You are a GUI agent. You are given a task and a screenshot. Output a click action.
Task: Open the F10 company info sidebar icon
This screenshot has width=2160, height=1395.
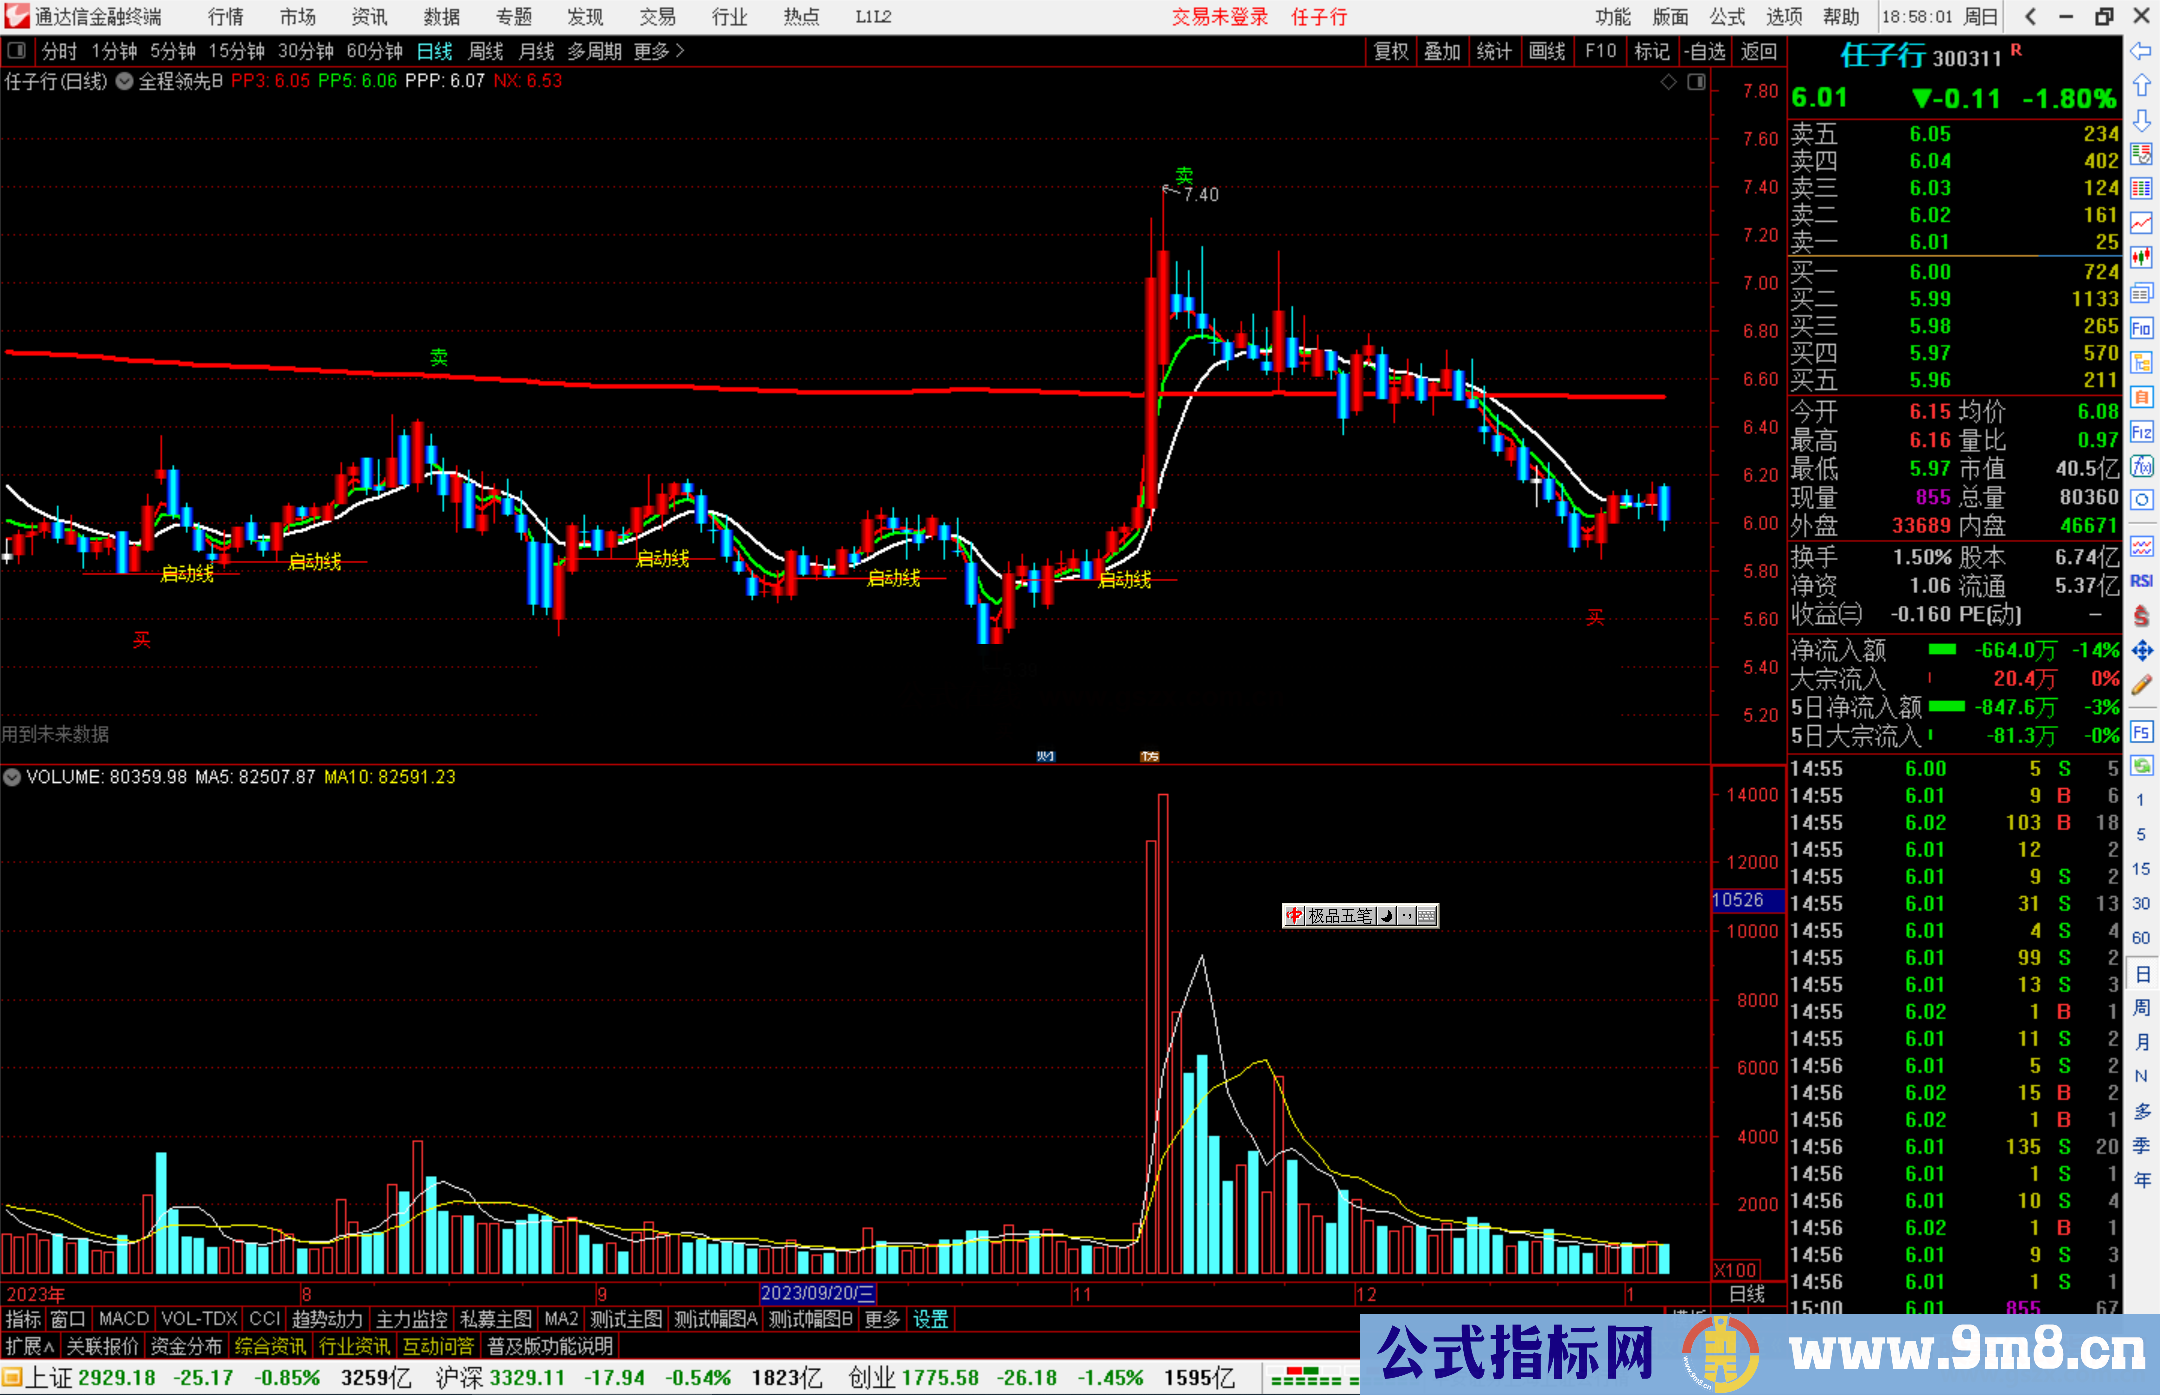coord(2141,328)
